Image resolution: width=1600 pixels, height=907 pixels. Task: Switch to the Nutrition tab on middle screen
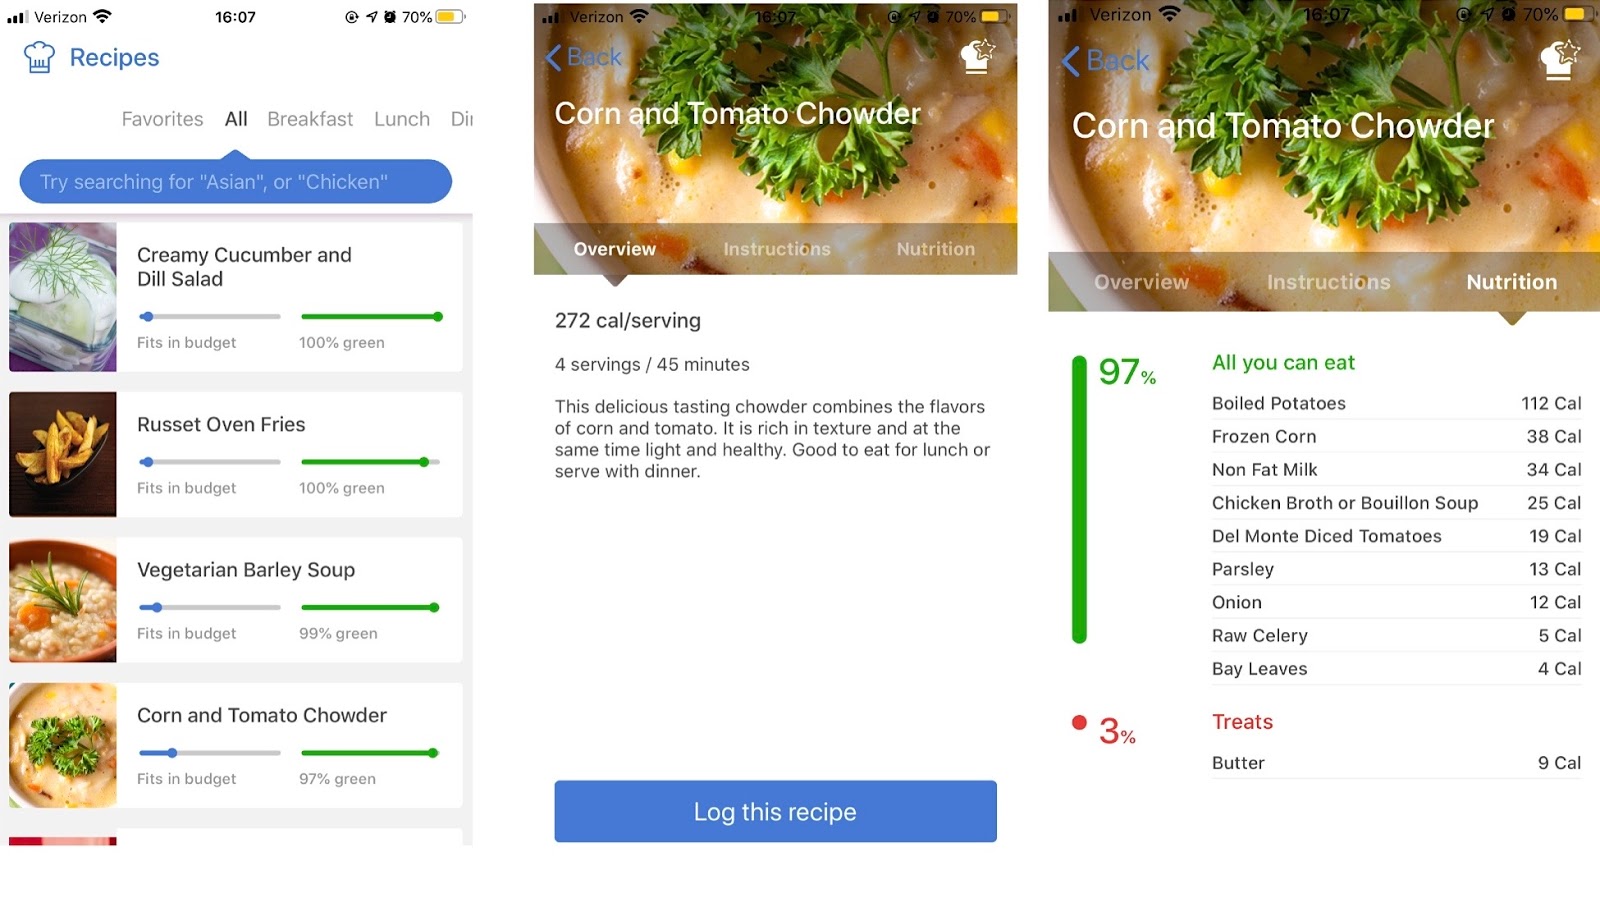point(935,249)
